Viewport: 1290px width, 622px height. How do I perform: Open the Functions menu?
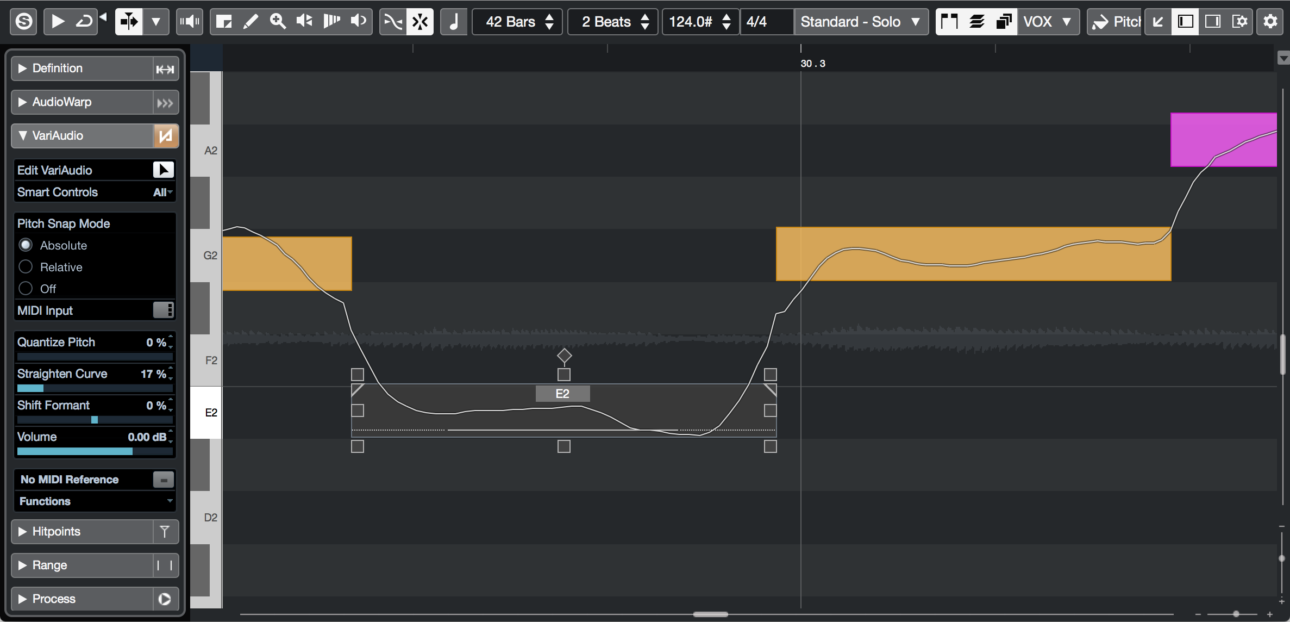tap(94, 501)
